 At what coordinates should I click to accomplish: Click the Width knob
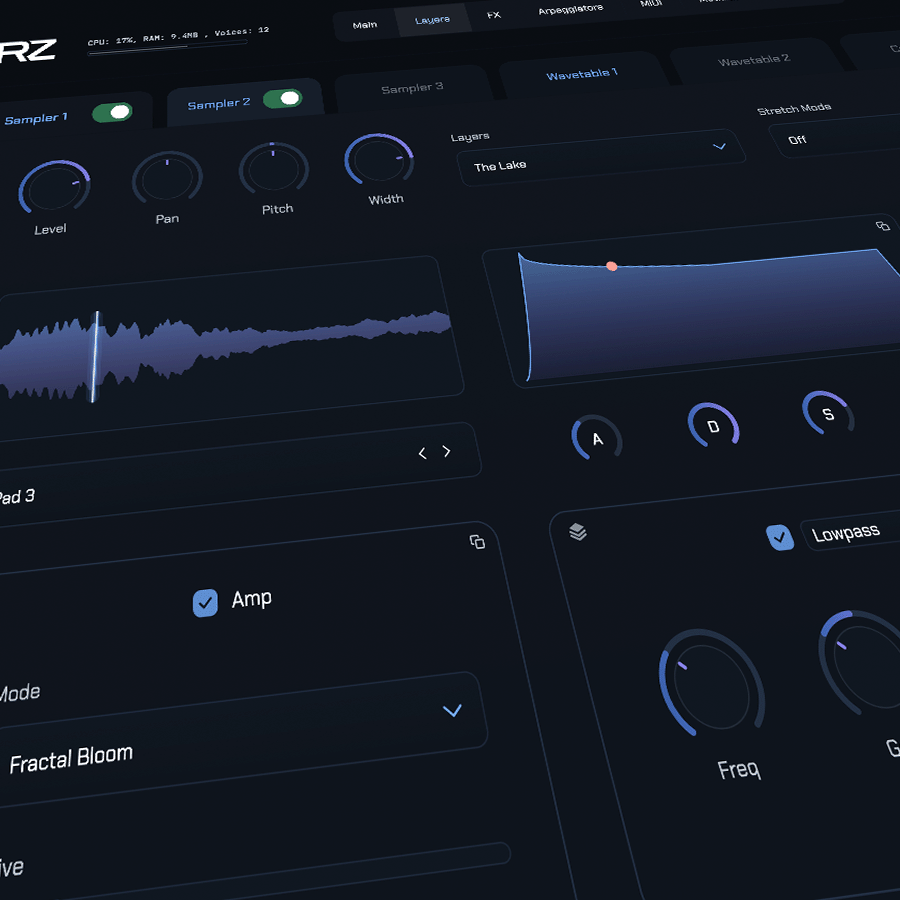coord(379,159)
